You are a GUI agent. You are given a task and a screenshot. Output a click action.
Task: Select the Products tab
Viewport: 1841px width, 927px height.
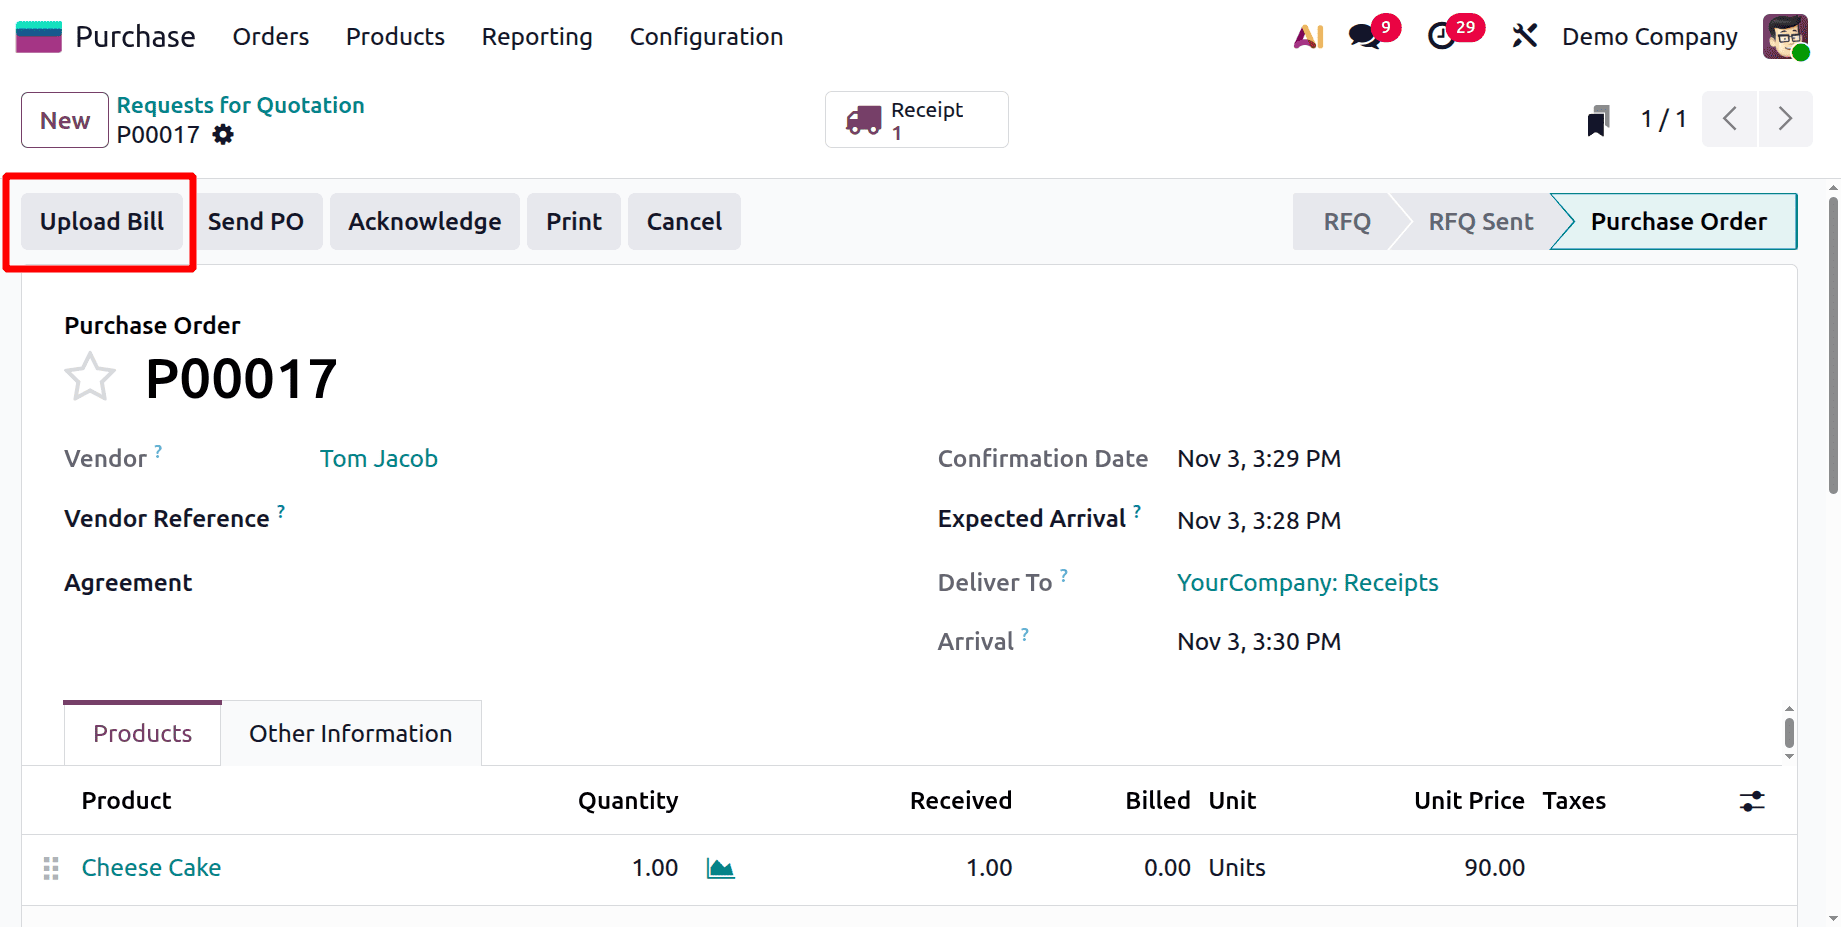(x=141, y=733)
